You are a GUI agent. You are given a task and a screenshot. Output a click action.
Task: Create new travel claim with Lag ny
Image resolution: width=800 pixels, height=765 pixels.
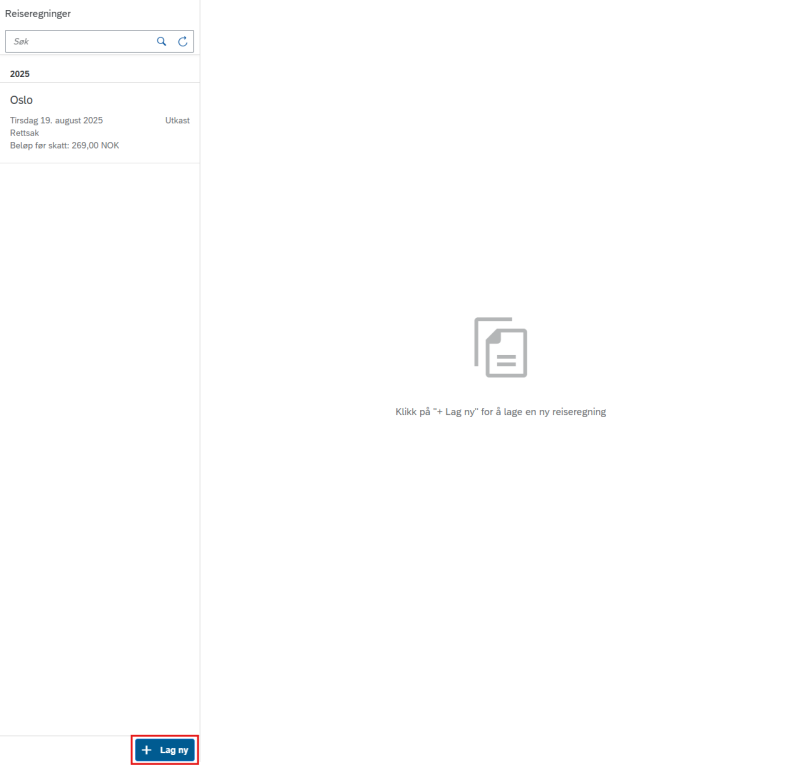click(x=165, y=750)
